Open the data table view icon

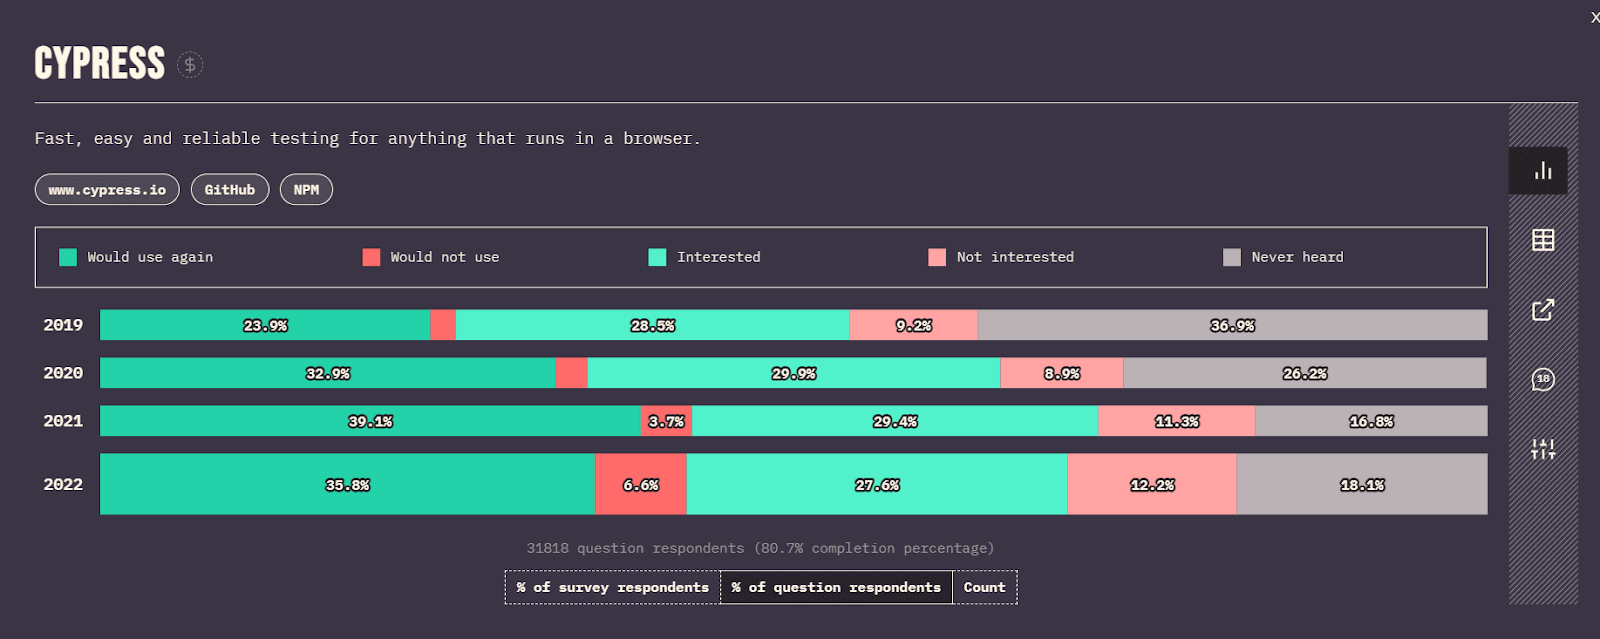[1542, 240]
